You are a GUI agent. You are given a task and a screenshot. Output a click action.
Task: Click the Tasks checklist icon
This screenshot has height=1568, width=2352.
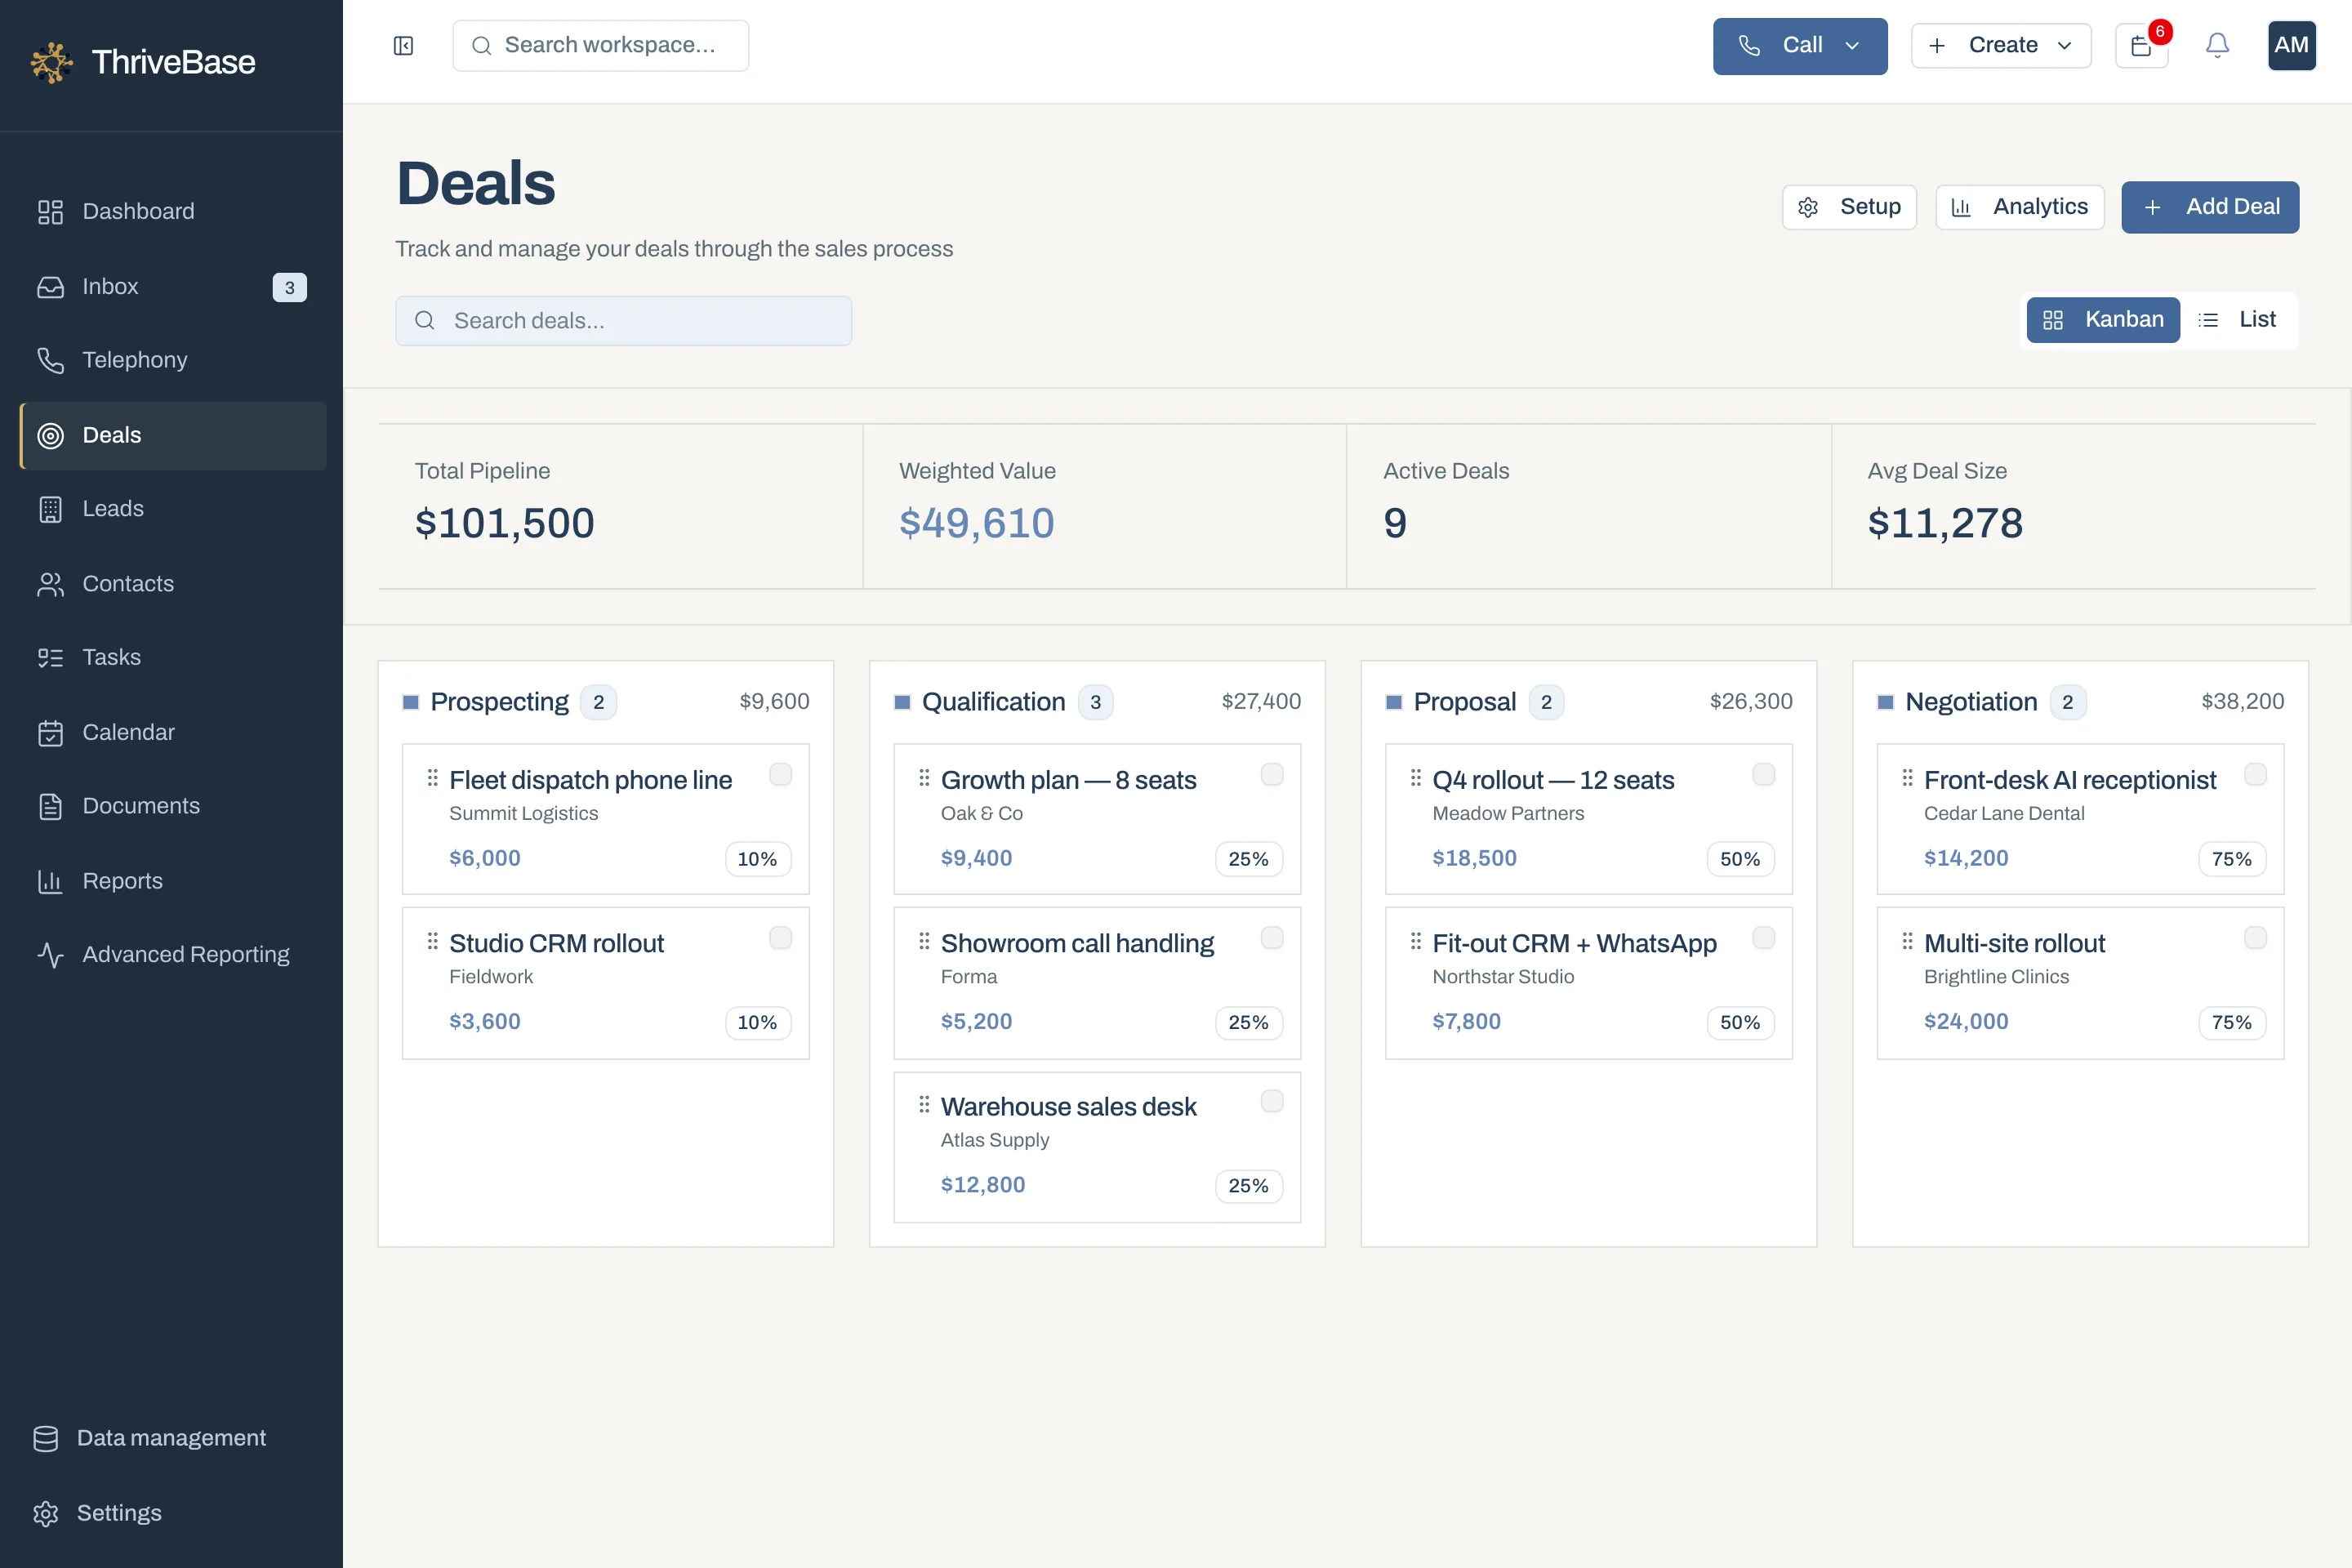coord(50,658)
